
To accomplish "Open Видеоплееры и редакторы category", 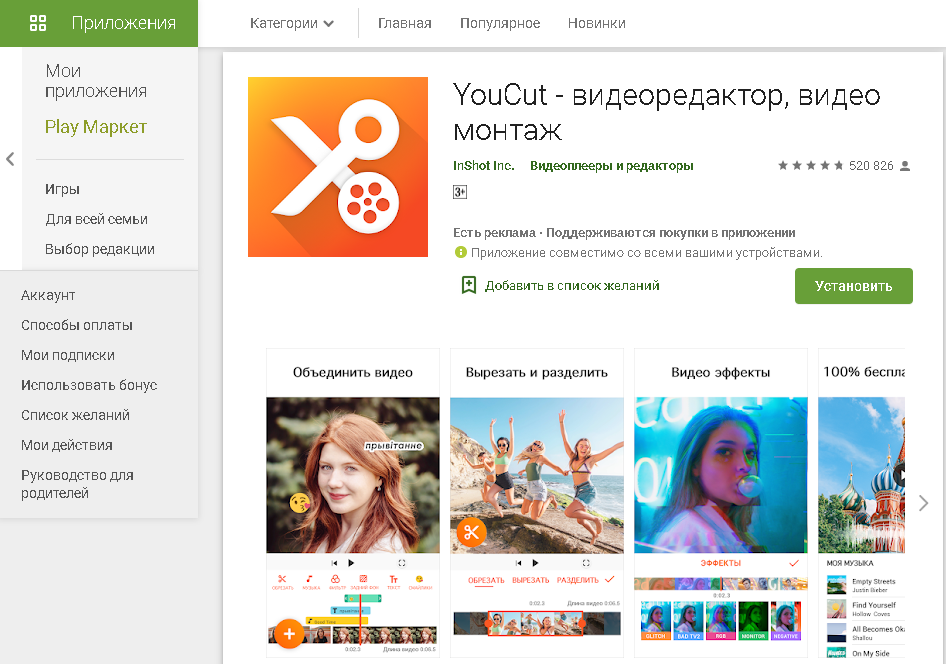I will [612, 166].
